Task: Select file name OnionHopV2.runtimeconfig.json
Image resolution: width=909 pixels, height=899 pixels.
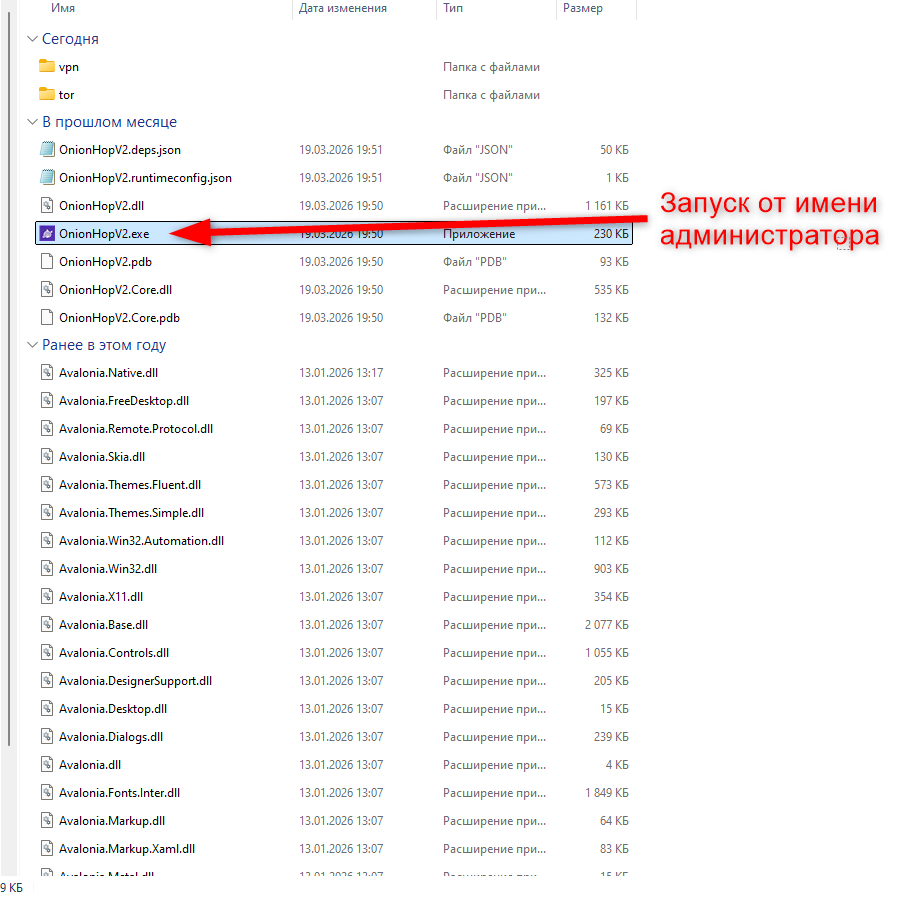Action: pos(146,178)
